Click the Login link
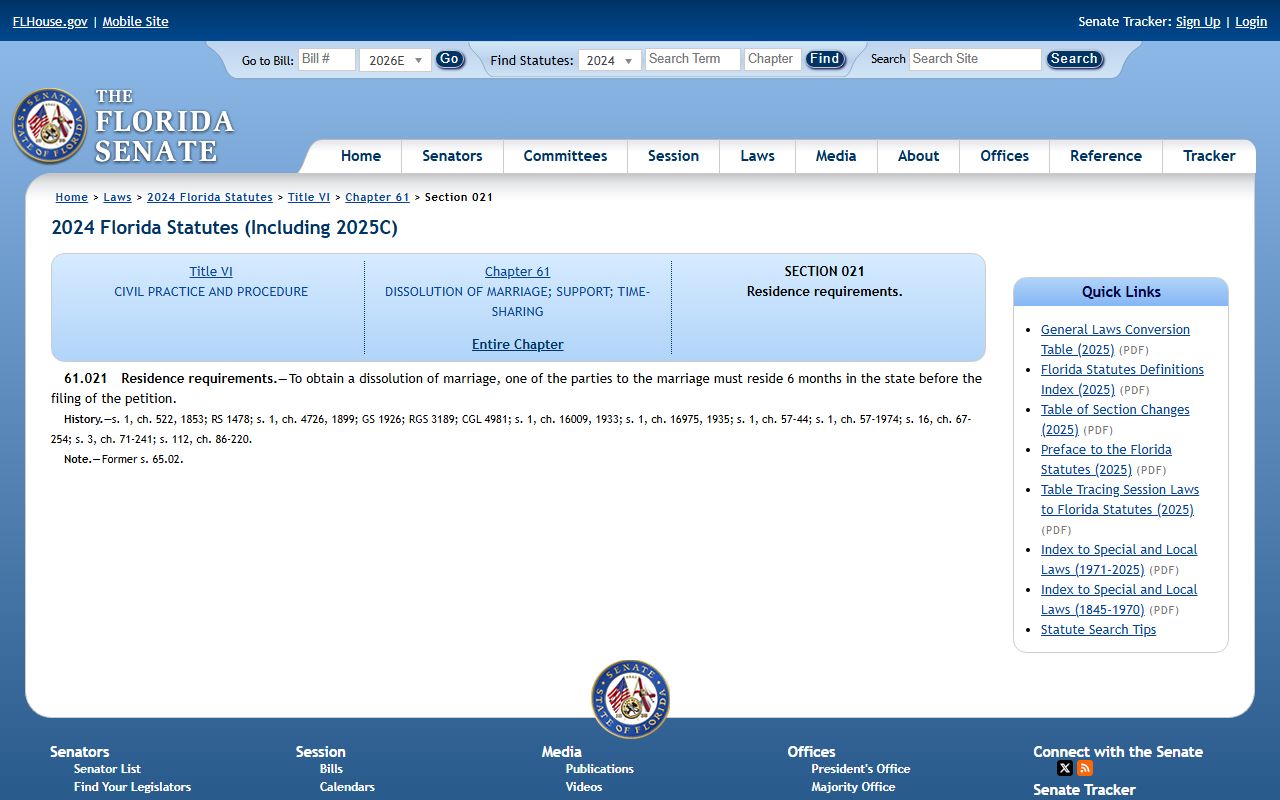 coord(1251,21)
